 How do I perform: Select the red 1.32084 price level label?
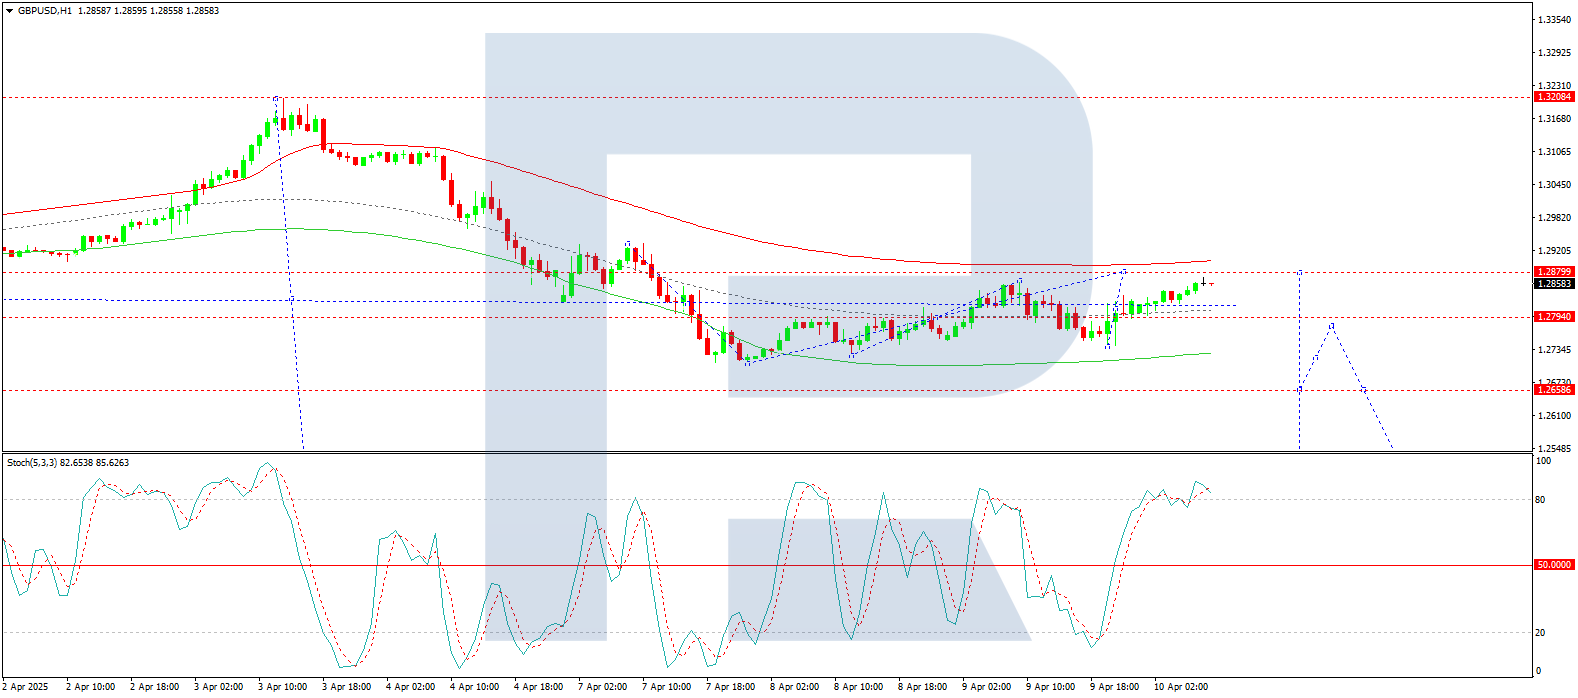pyautogui.click(x=1554, y=97)
